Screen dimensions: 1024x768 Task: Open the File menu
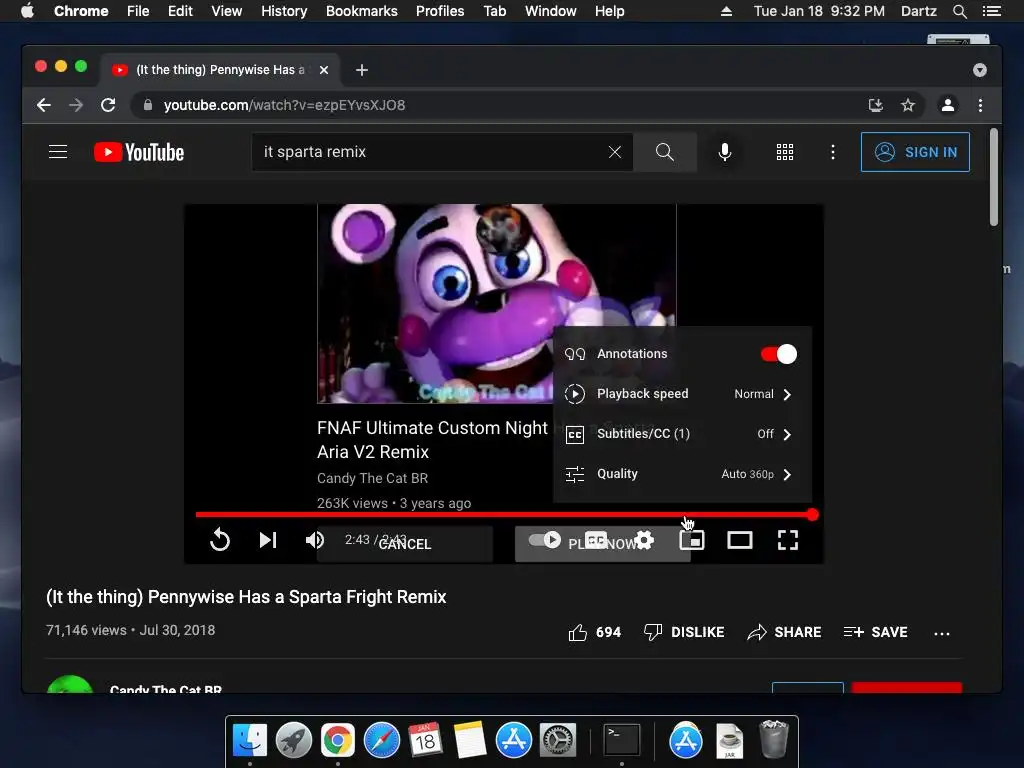[x=138, y=11]
